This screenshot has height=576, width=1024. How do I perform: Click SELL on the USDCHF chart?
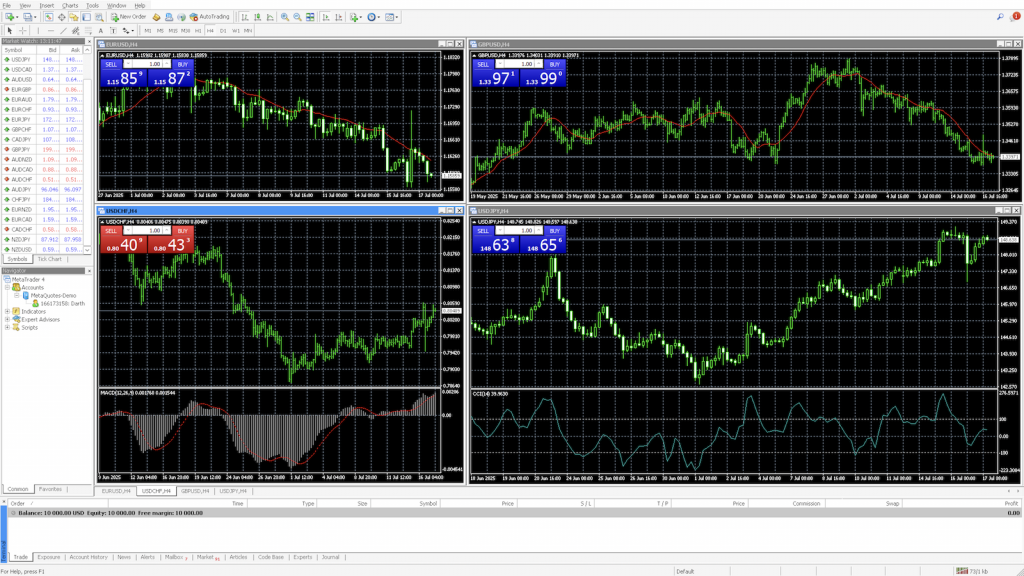pyautogui.click(x=111, y=231)
